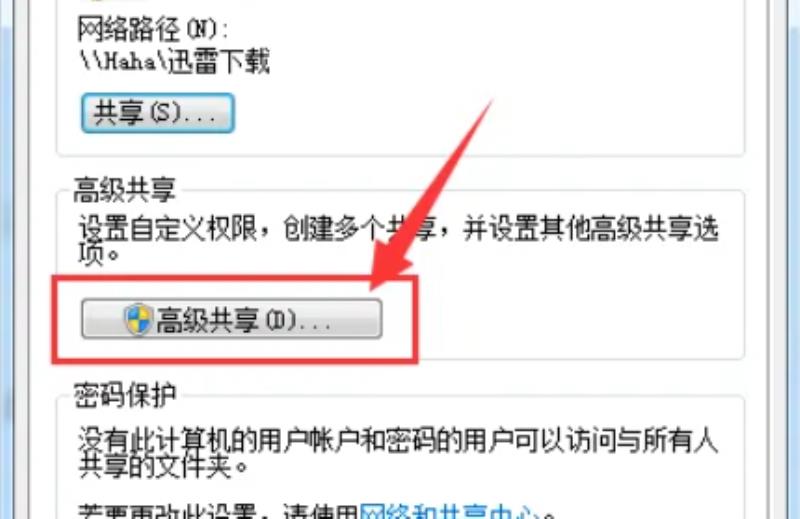Screen dimensions: 800x519
Task: Click the 密码保护 group heading
Action: [125, 394]
